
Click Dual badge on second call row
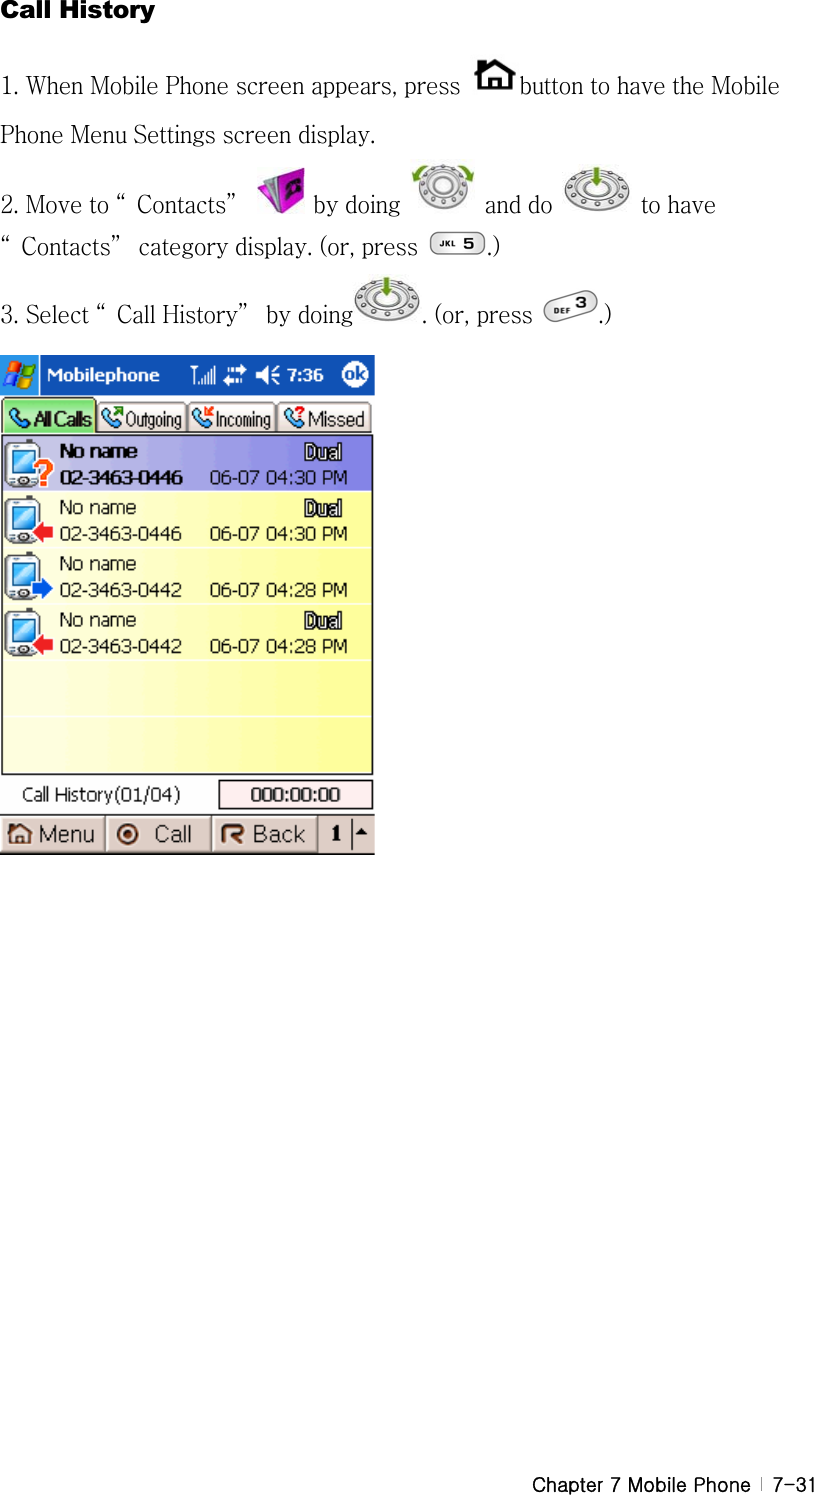(323, 508)
